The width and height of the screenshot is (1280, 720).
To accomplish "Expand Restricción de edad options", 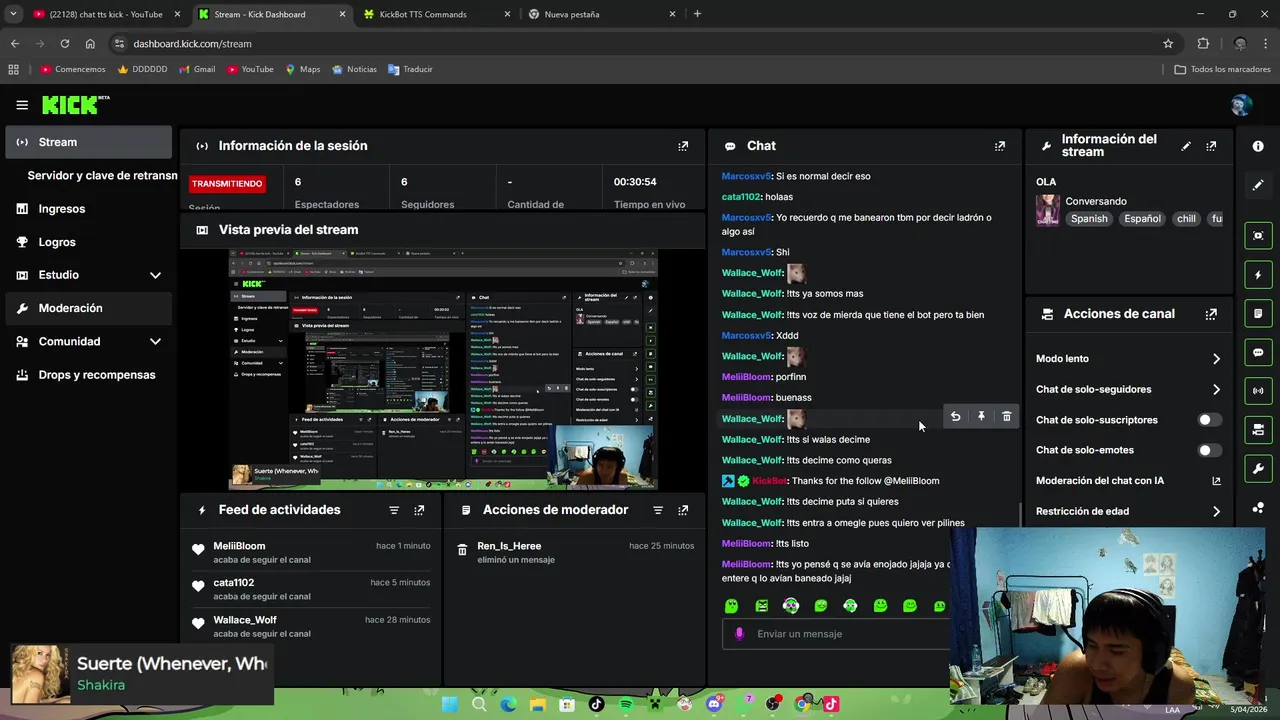I will [1216, 512].
